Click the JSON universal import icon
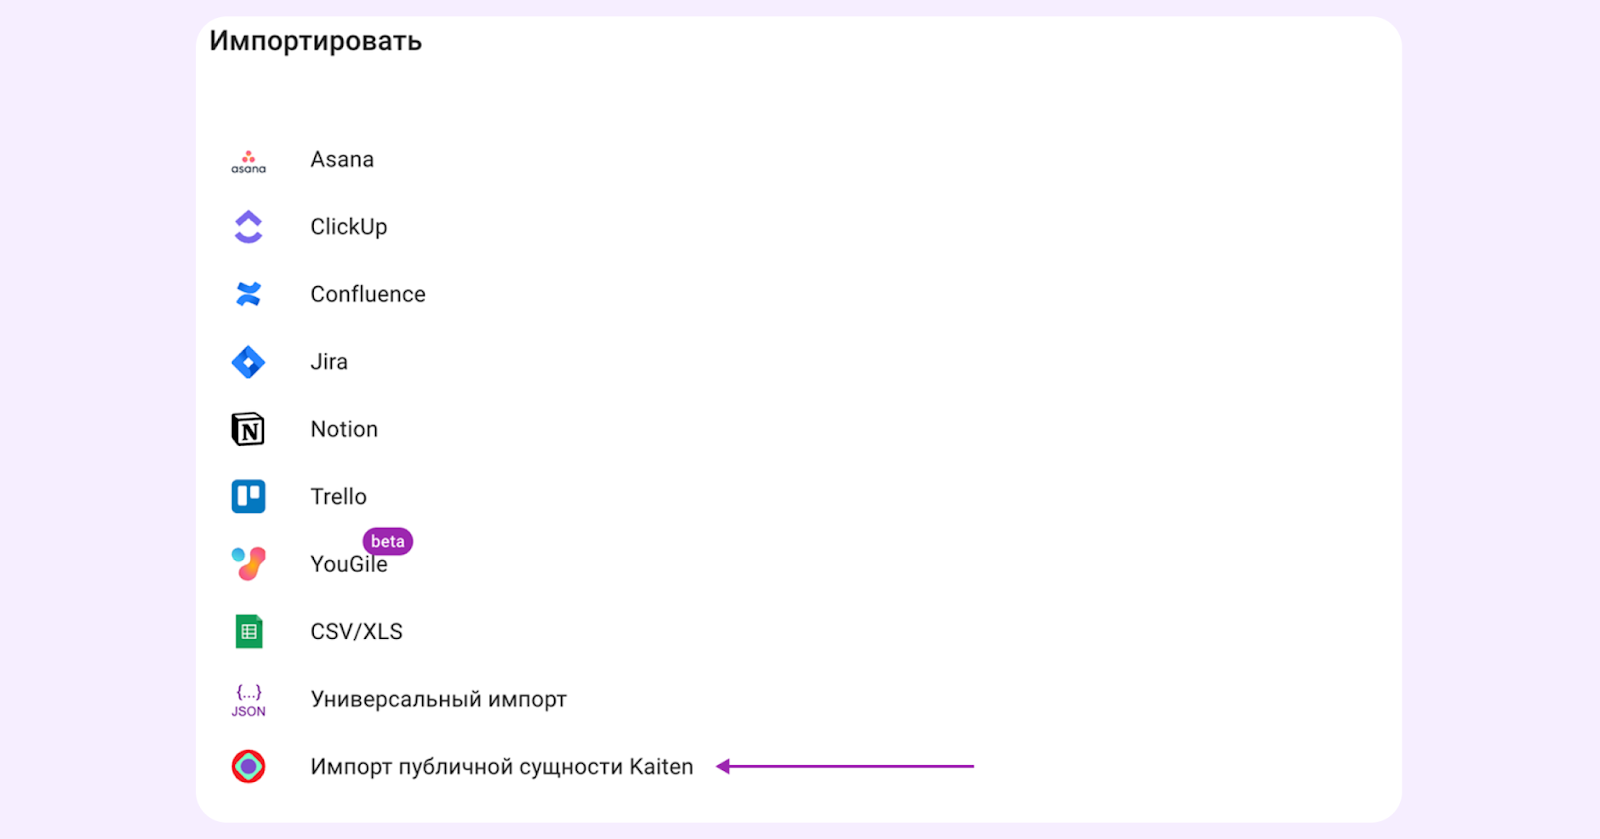The width and height of the screenshot is (1600, 839). click(x=248, y=698)
